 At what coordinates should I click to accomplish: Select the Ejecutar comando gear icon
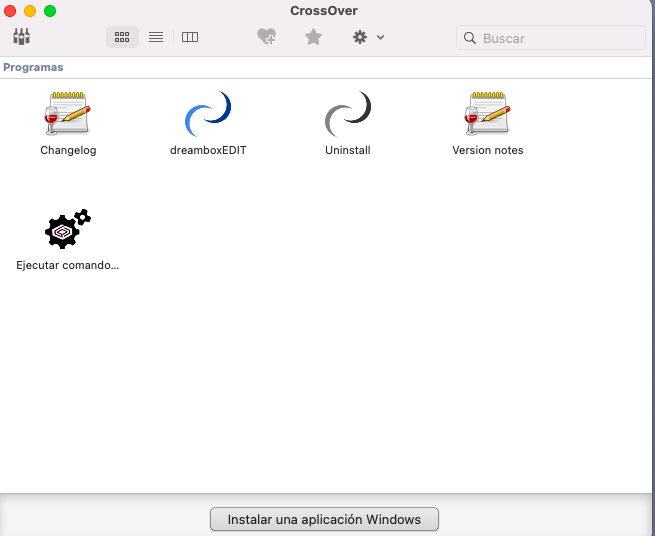(68, 230)
